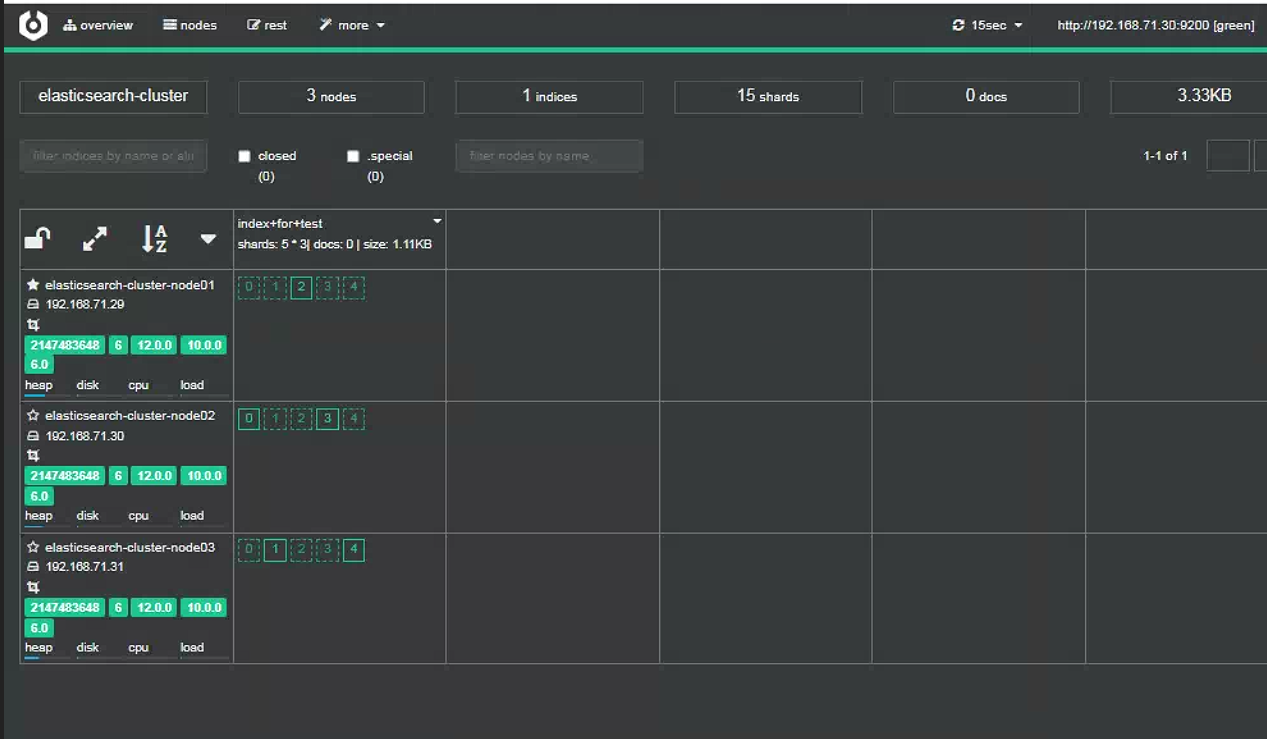Select primary shard 3 on node02
This screenshot has width=1267, height=739.
pyautogui.click(x=327, y=418)
